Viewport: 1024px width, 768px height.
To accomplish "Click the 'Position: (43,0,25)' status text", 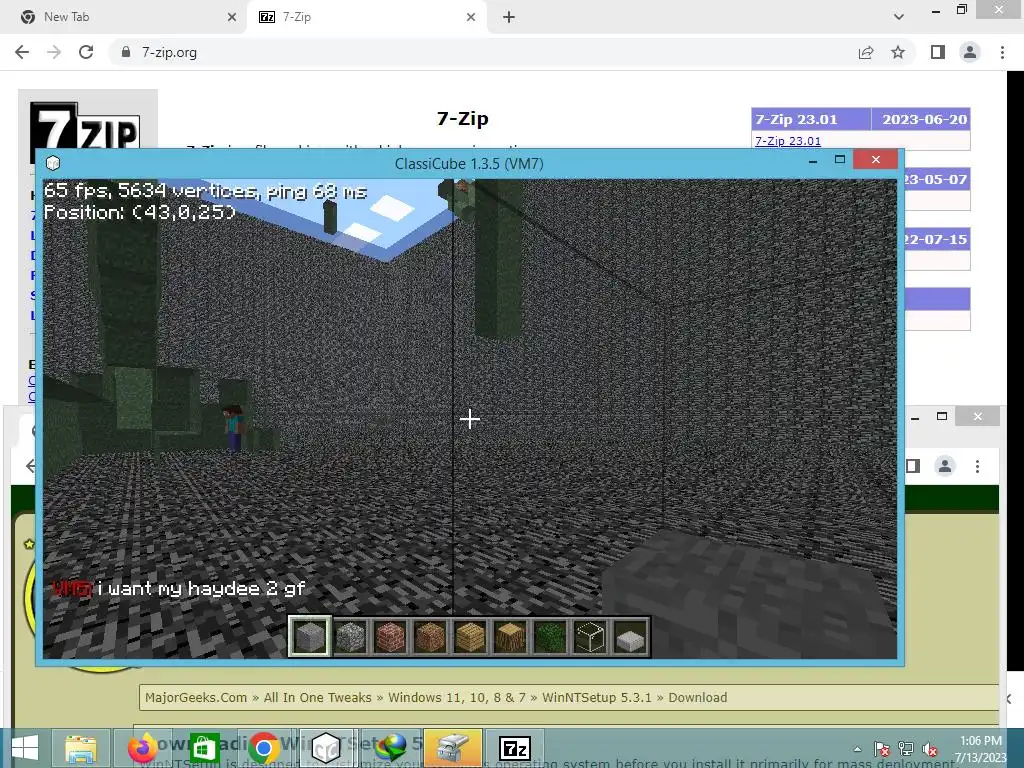I will 139,212.
